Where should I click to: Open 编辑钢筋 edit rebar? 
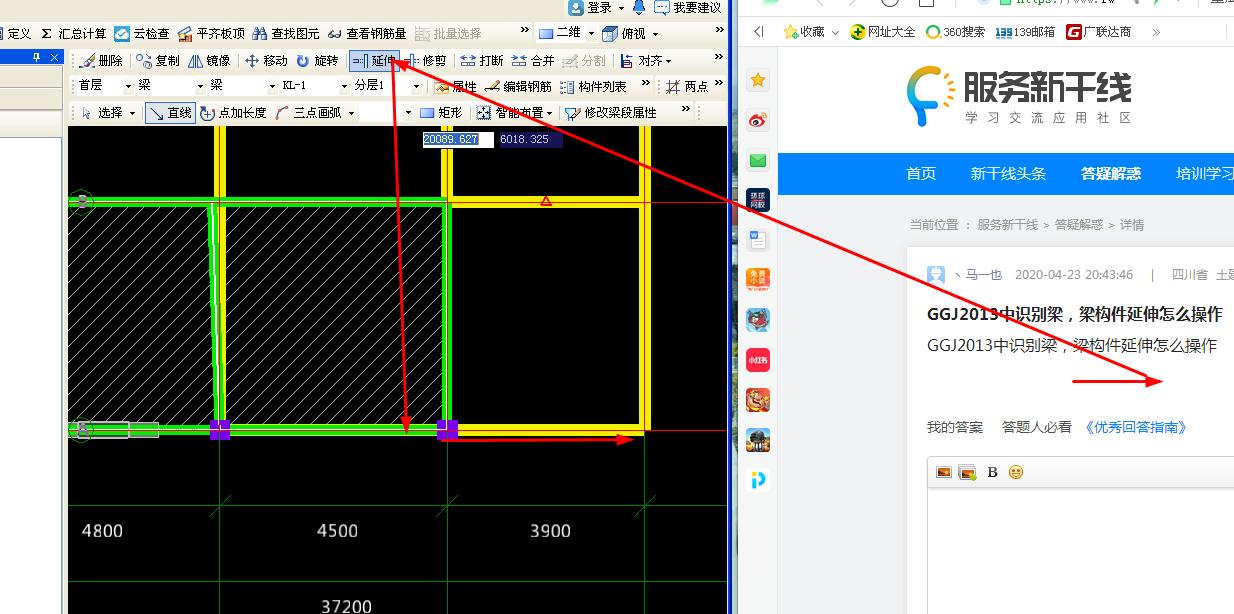[518, 87]
